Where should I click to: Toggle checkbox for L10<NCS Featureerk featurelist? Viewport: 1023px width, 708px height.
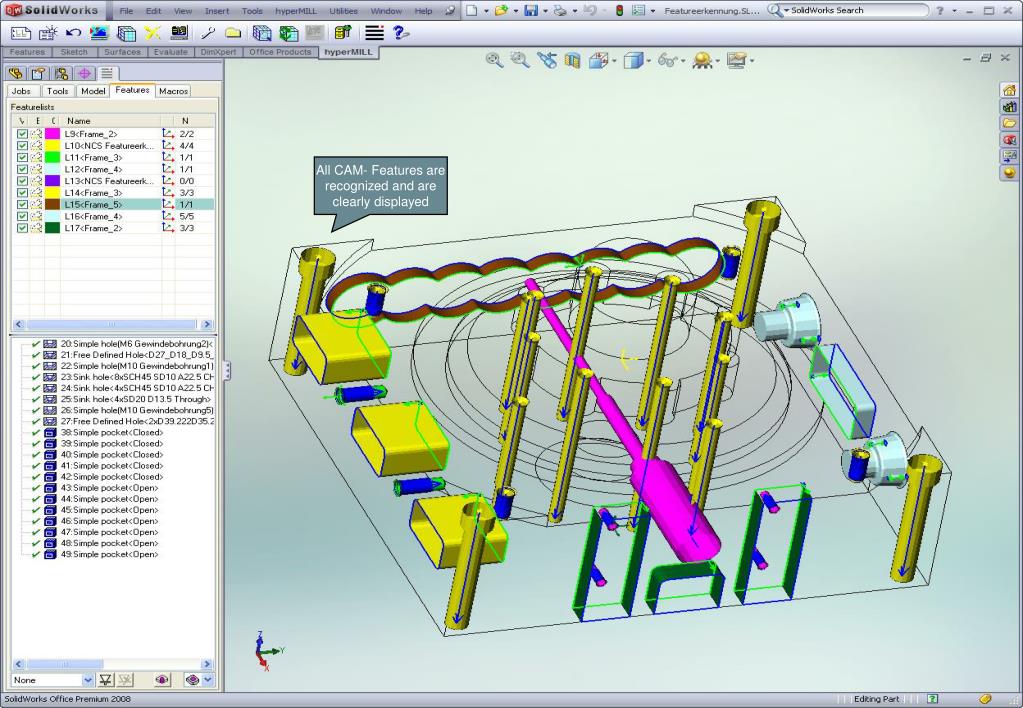point(22,146)
